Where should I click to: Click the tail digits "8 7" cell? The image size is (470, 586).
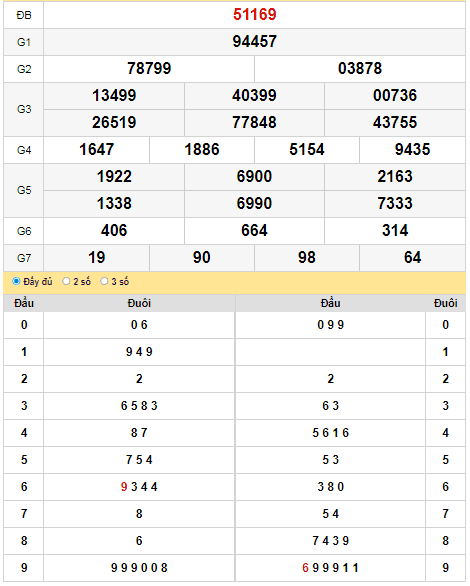139,433
